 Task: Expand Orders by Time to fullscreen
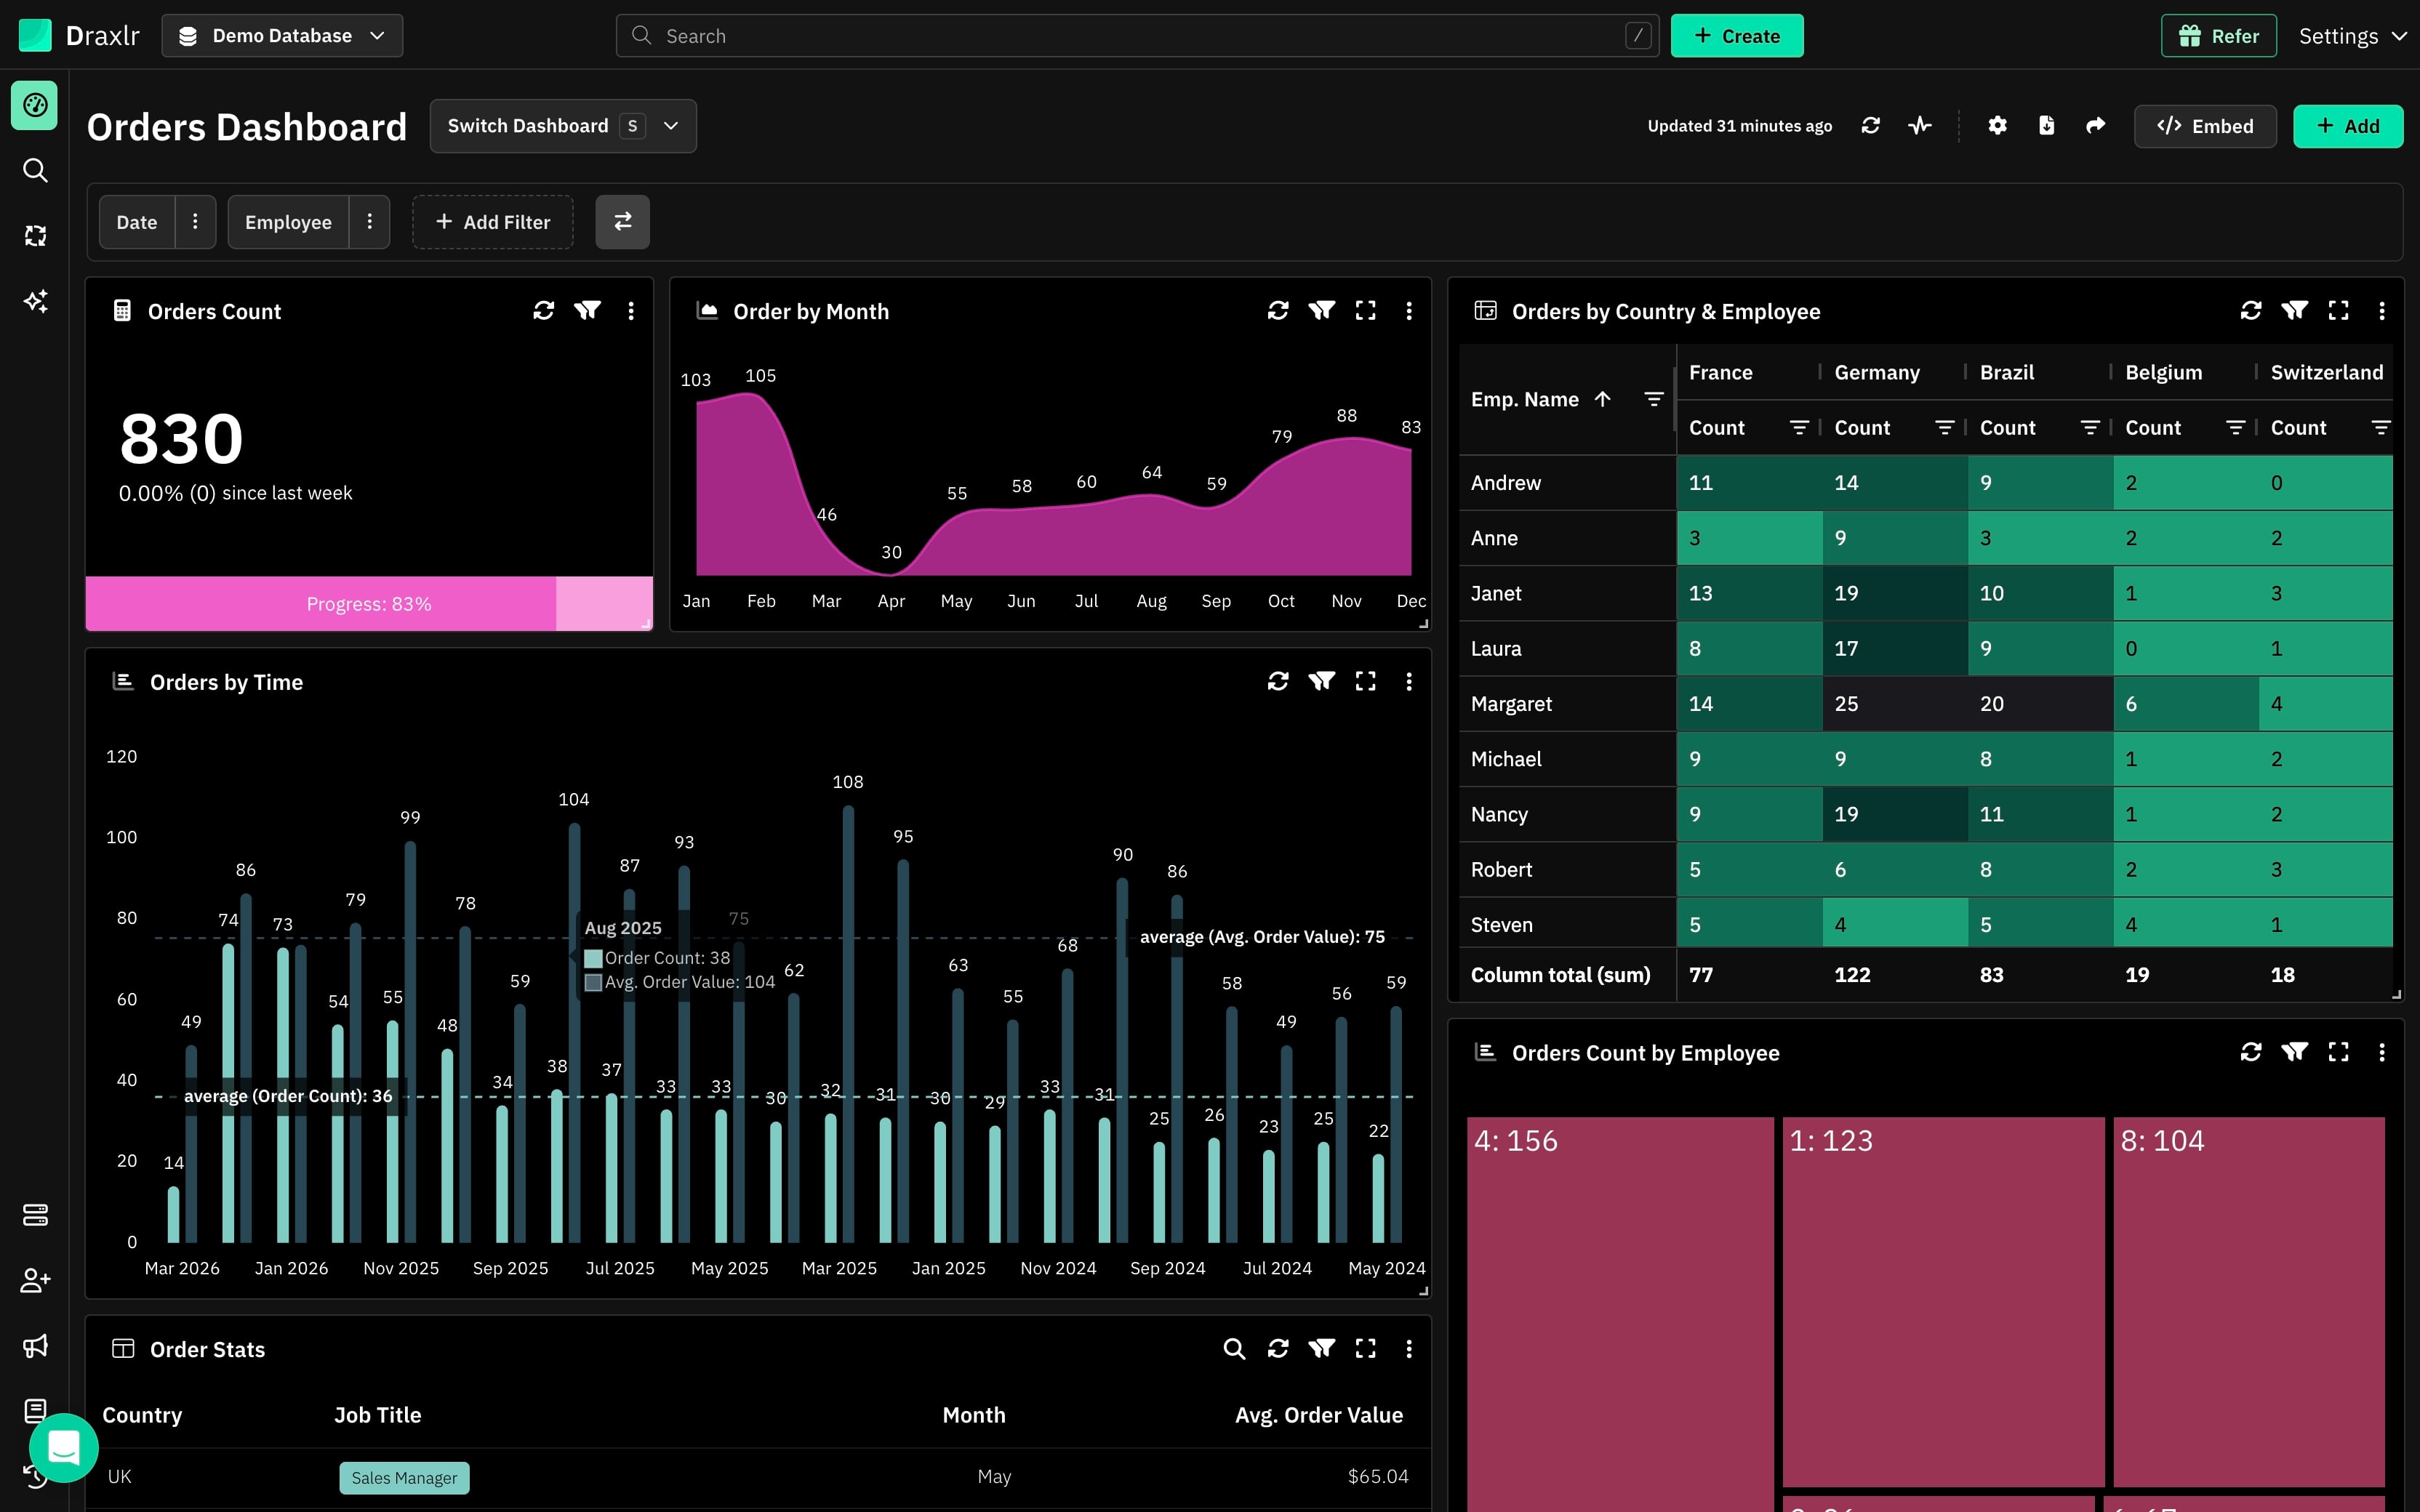point(1365,682)
